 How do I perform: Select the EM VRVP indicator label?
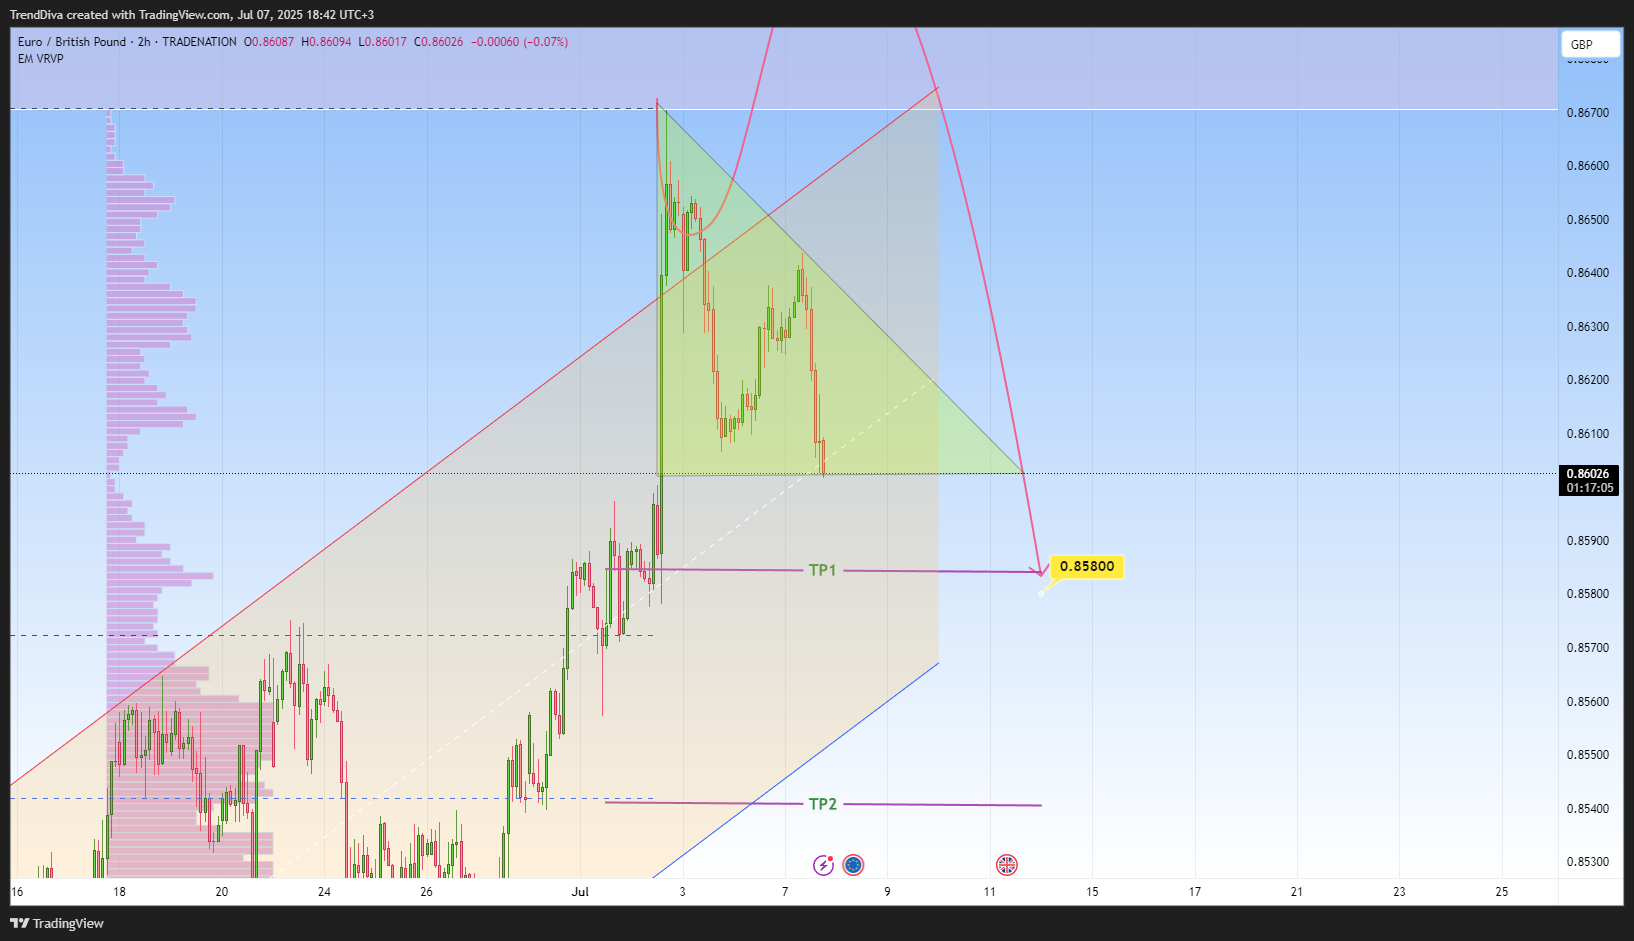(x=41, y=59)
